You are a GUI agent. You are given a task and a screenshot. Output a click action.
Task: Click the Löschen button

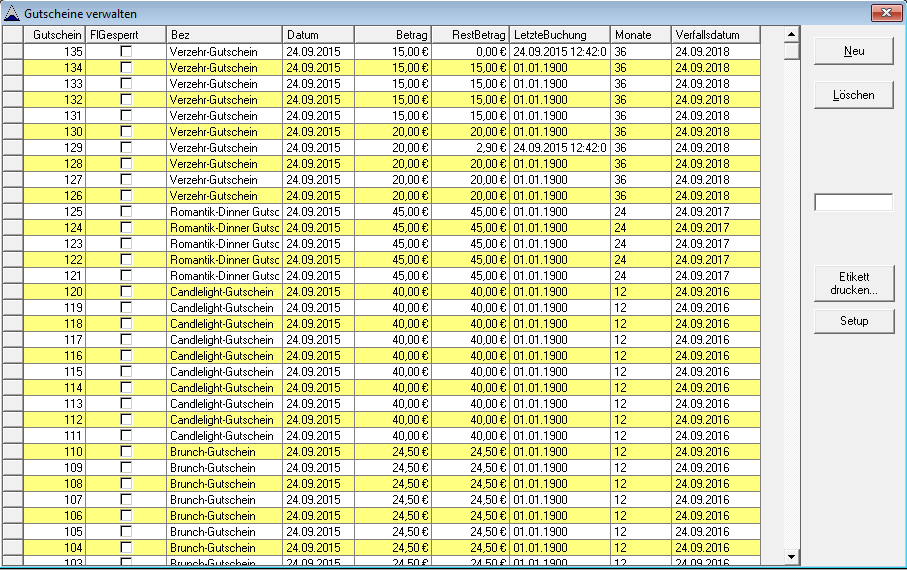pyautogui.click(x=854, y=95)
